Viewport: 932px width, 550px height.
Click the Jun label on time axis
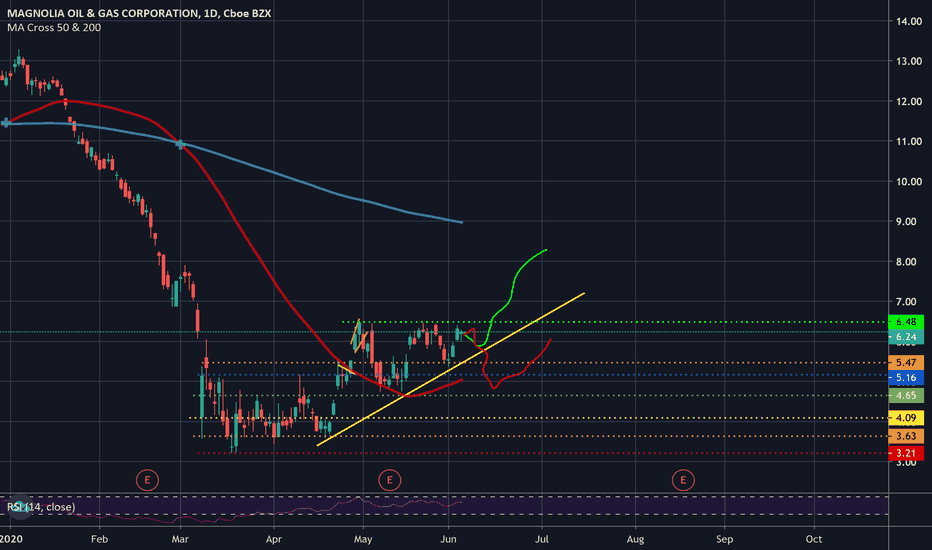[x=448, y=539]
